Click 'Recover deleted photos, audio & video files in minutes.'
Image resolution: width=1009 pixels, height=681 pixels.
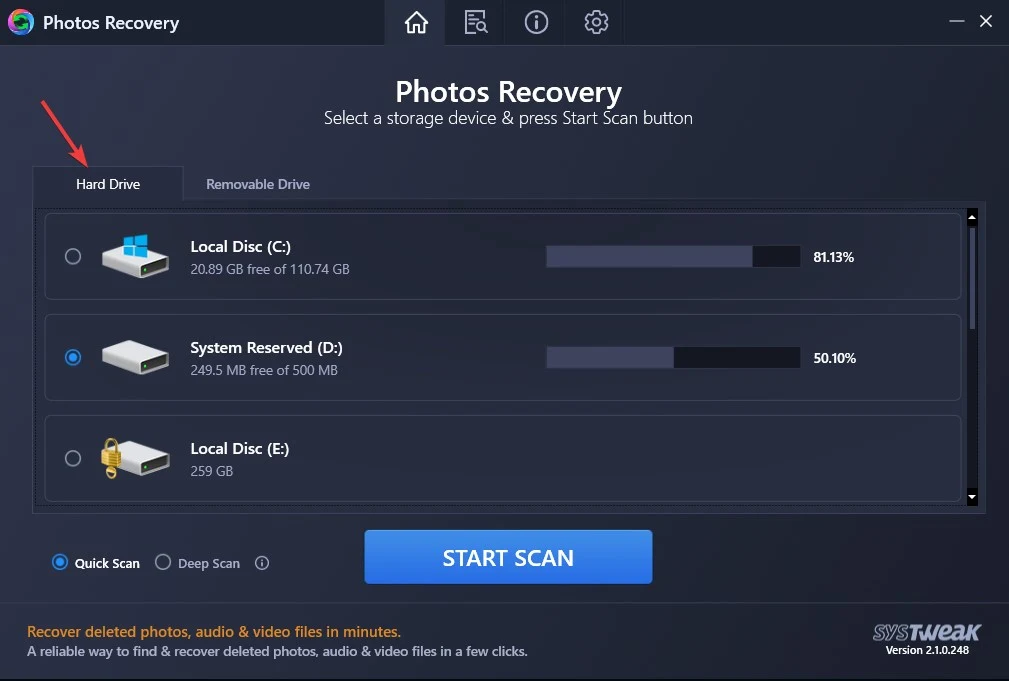click(x=214, y=631)
